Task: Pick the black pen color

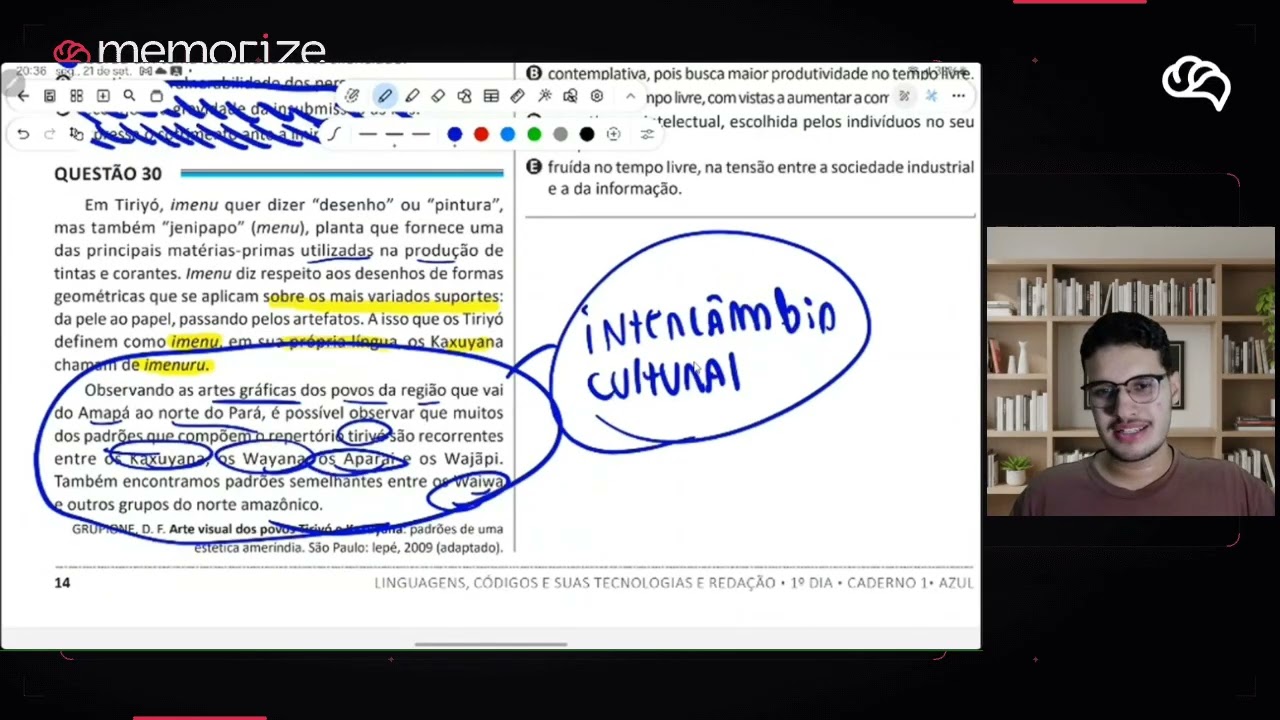Action: coord(587,134)
